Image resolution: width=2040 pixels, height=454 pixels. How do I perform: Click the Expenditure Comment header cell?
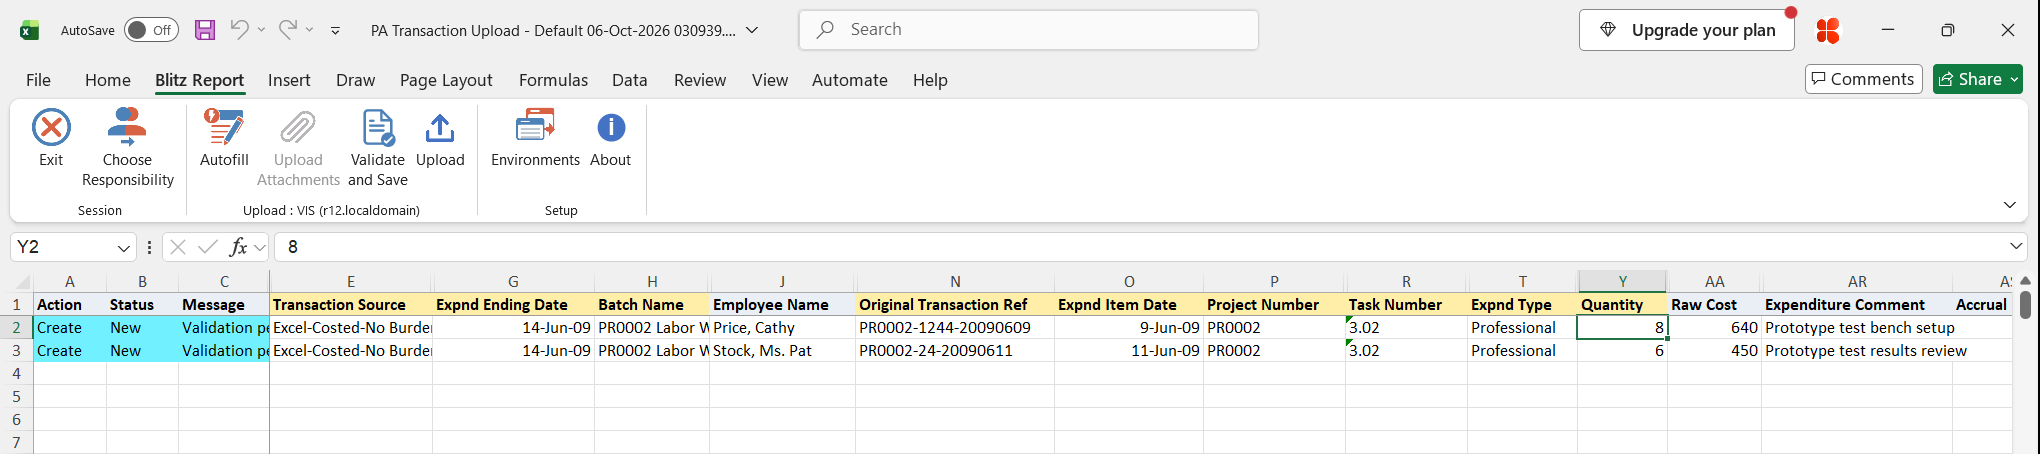click(x=1857, y=304)
